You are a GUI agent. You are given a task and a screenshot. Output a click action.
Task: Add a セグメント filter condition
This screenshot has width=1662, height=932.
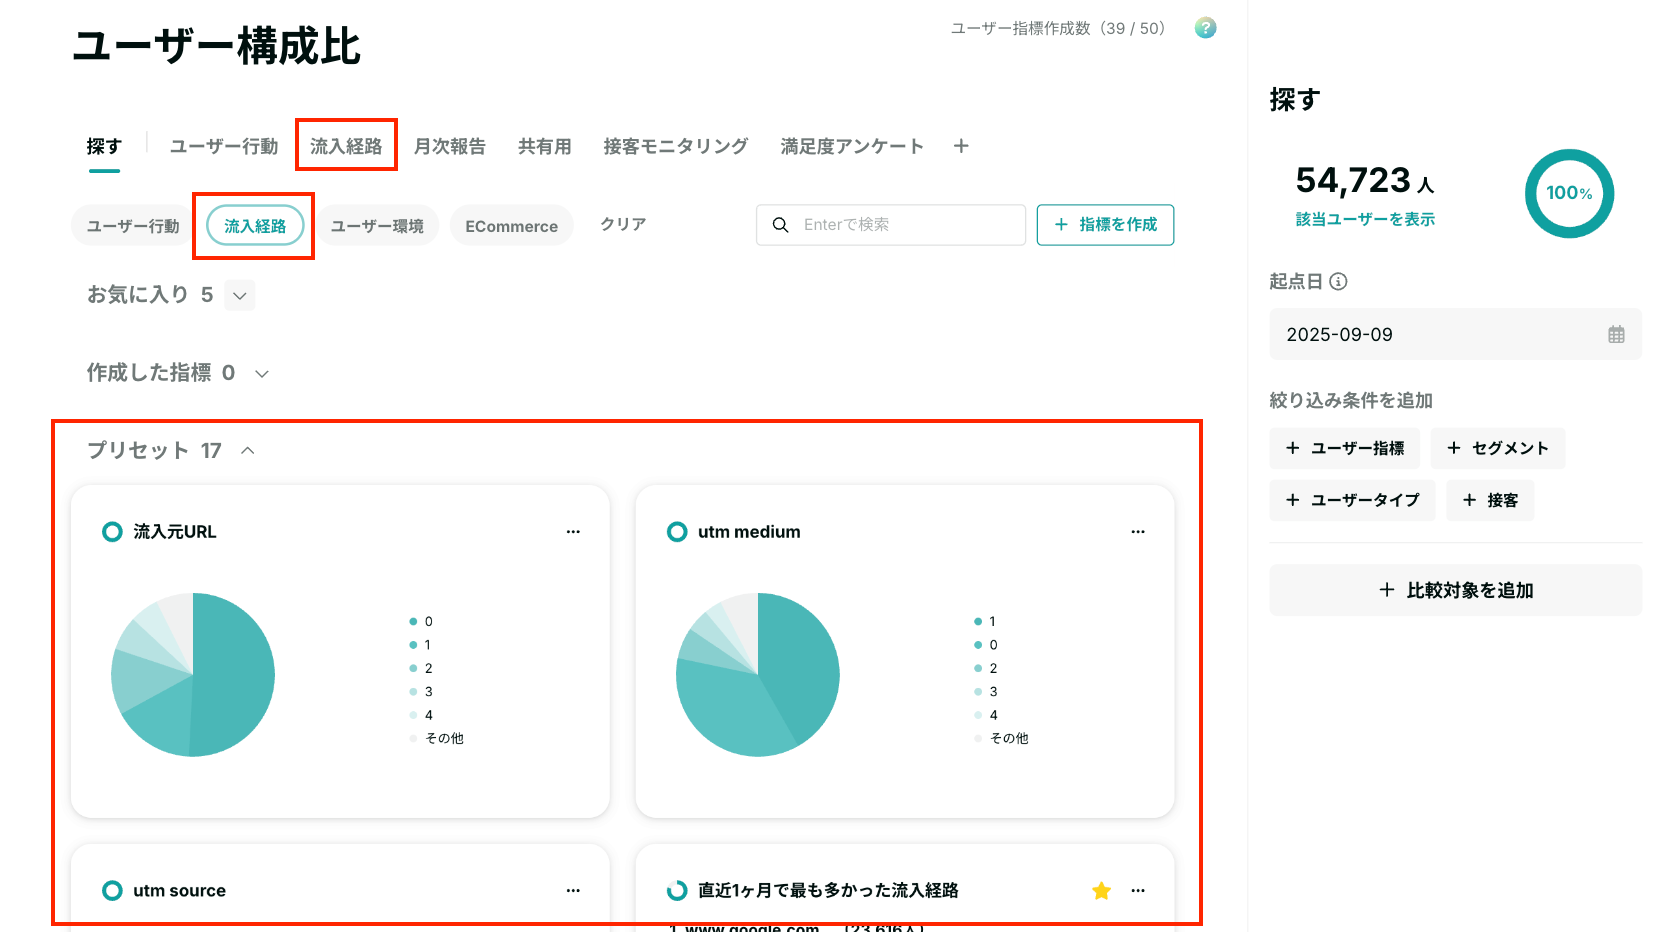point(1498,448)
